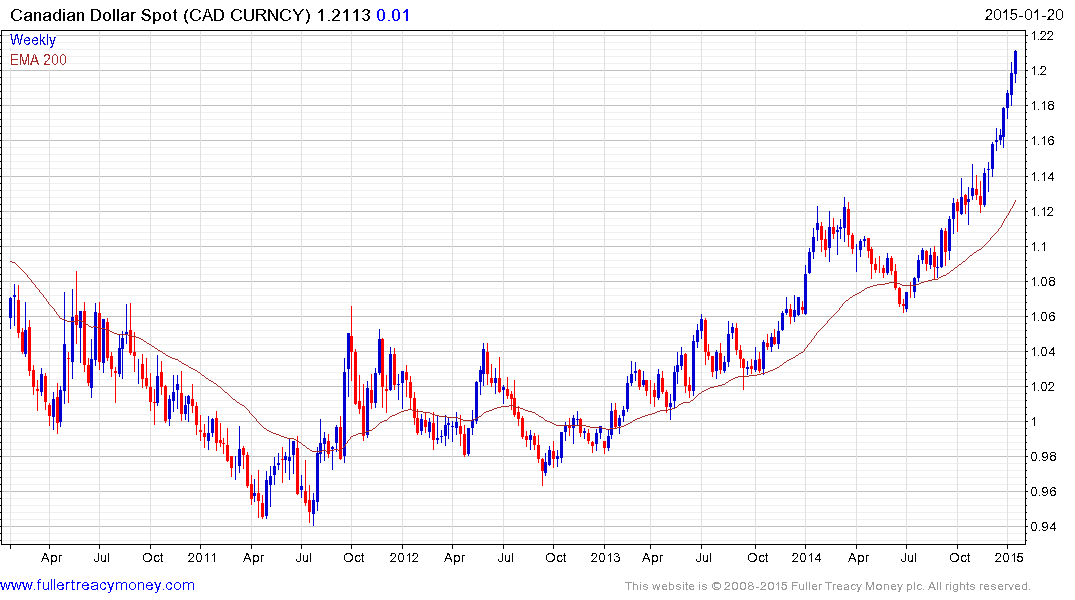Screen dimensions: 1075x600
Task: Click the 1.14 price axis label
Action: pos(1043,176)
